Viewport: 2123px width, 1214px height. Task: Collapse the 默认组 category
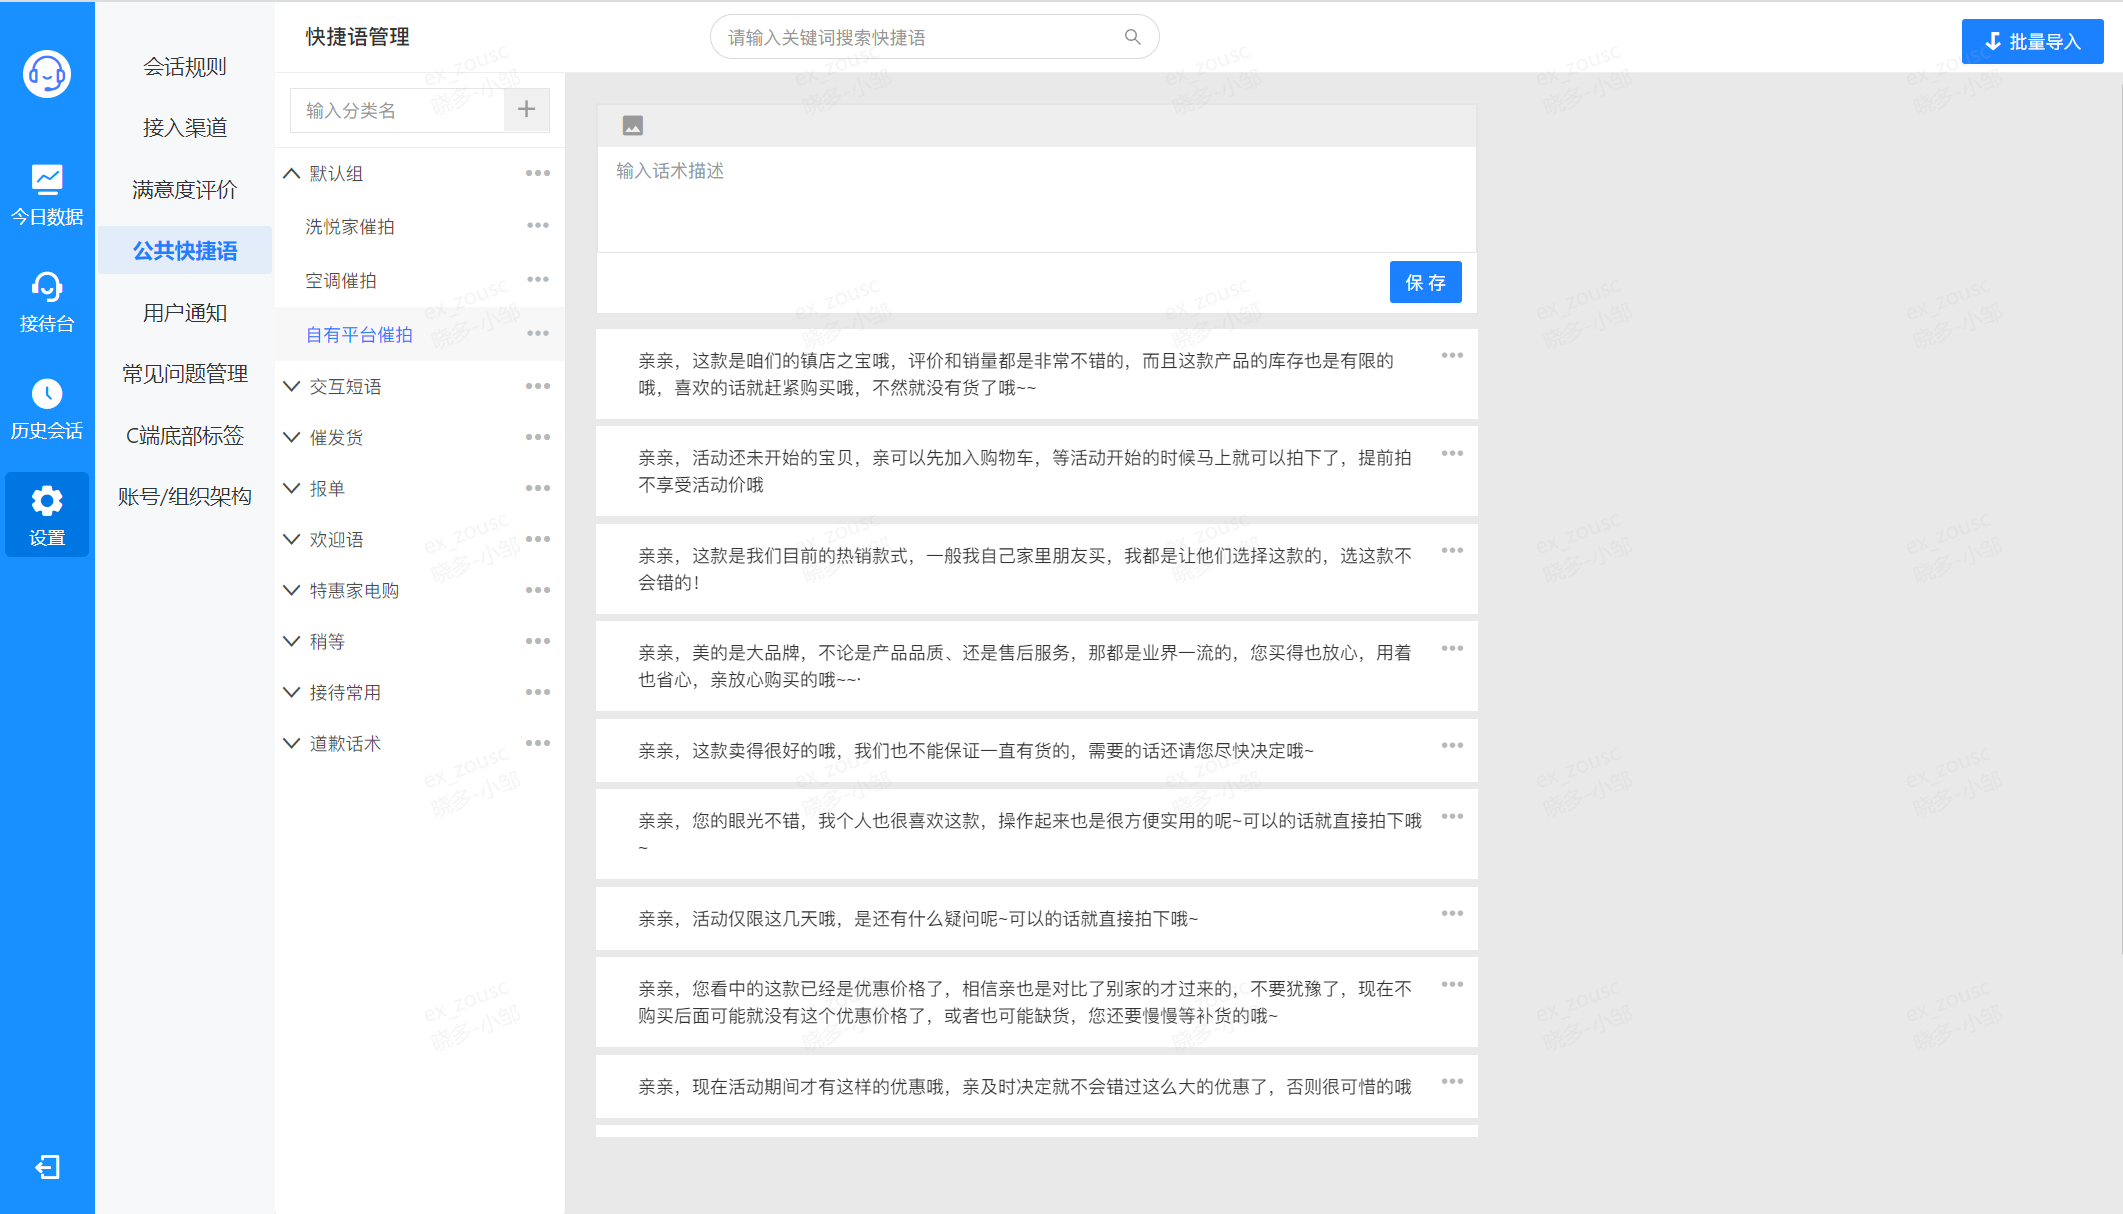tap(291, 173)
